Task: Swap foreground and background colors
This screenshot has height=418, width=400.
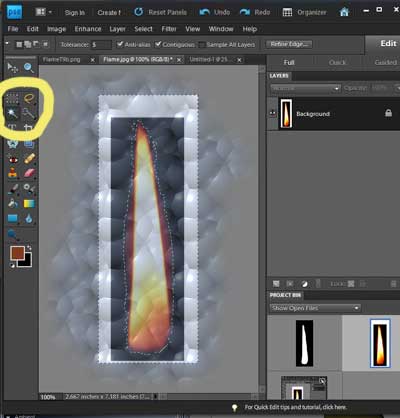Action: (x=29, y=248)
